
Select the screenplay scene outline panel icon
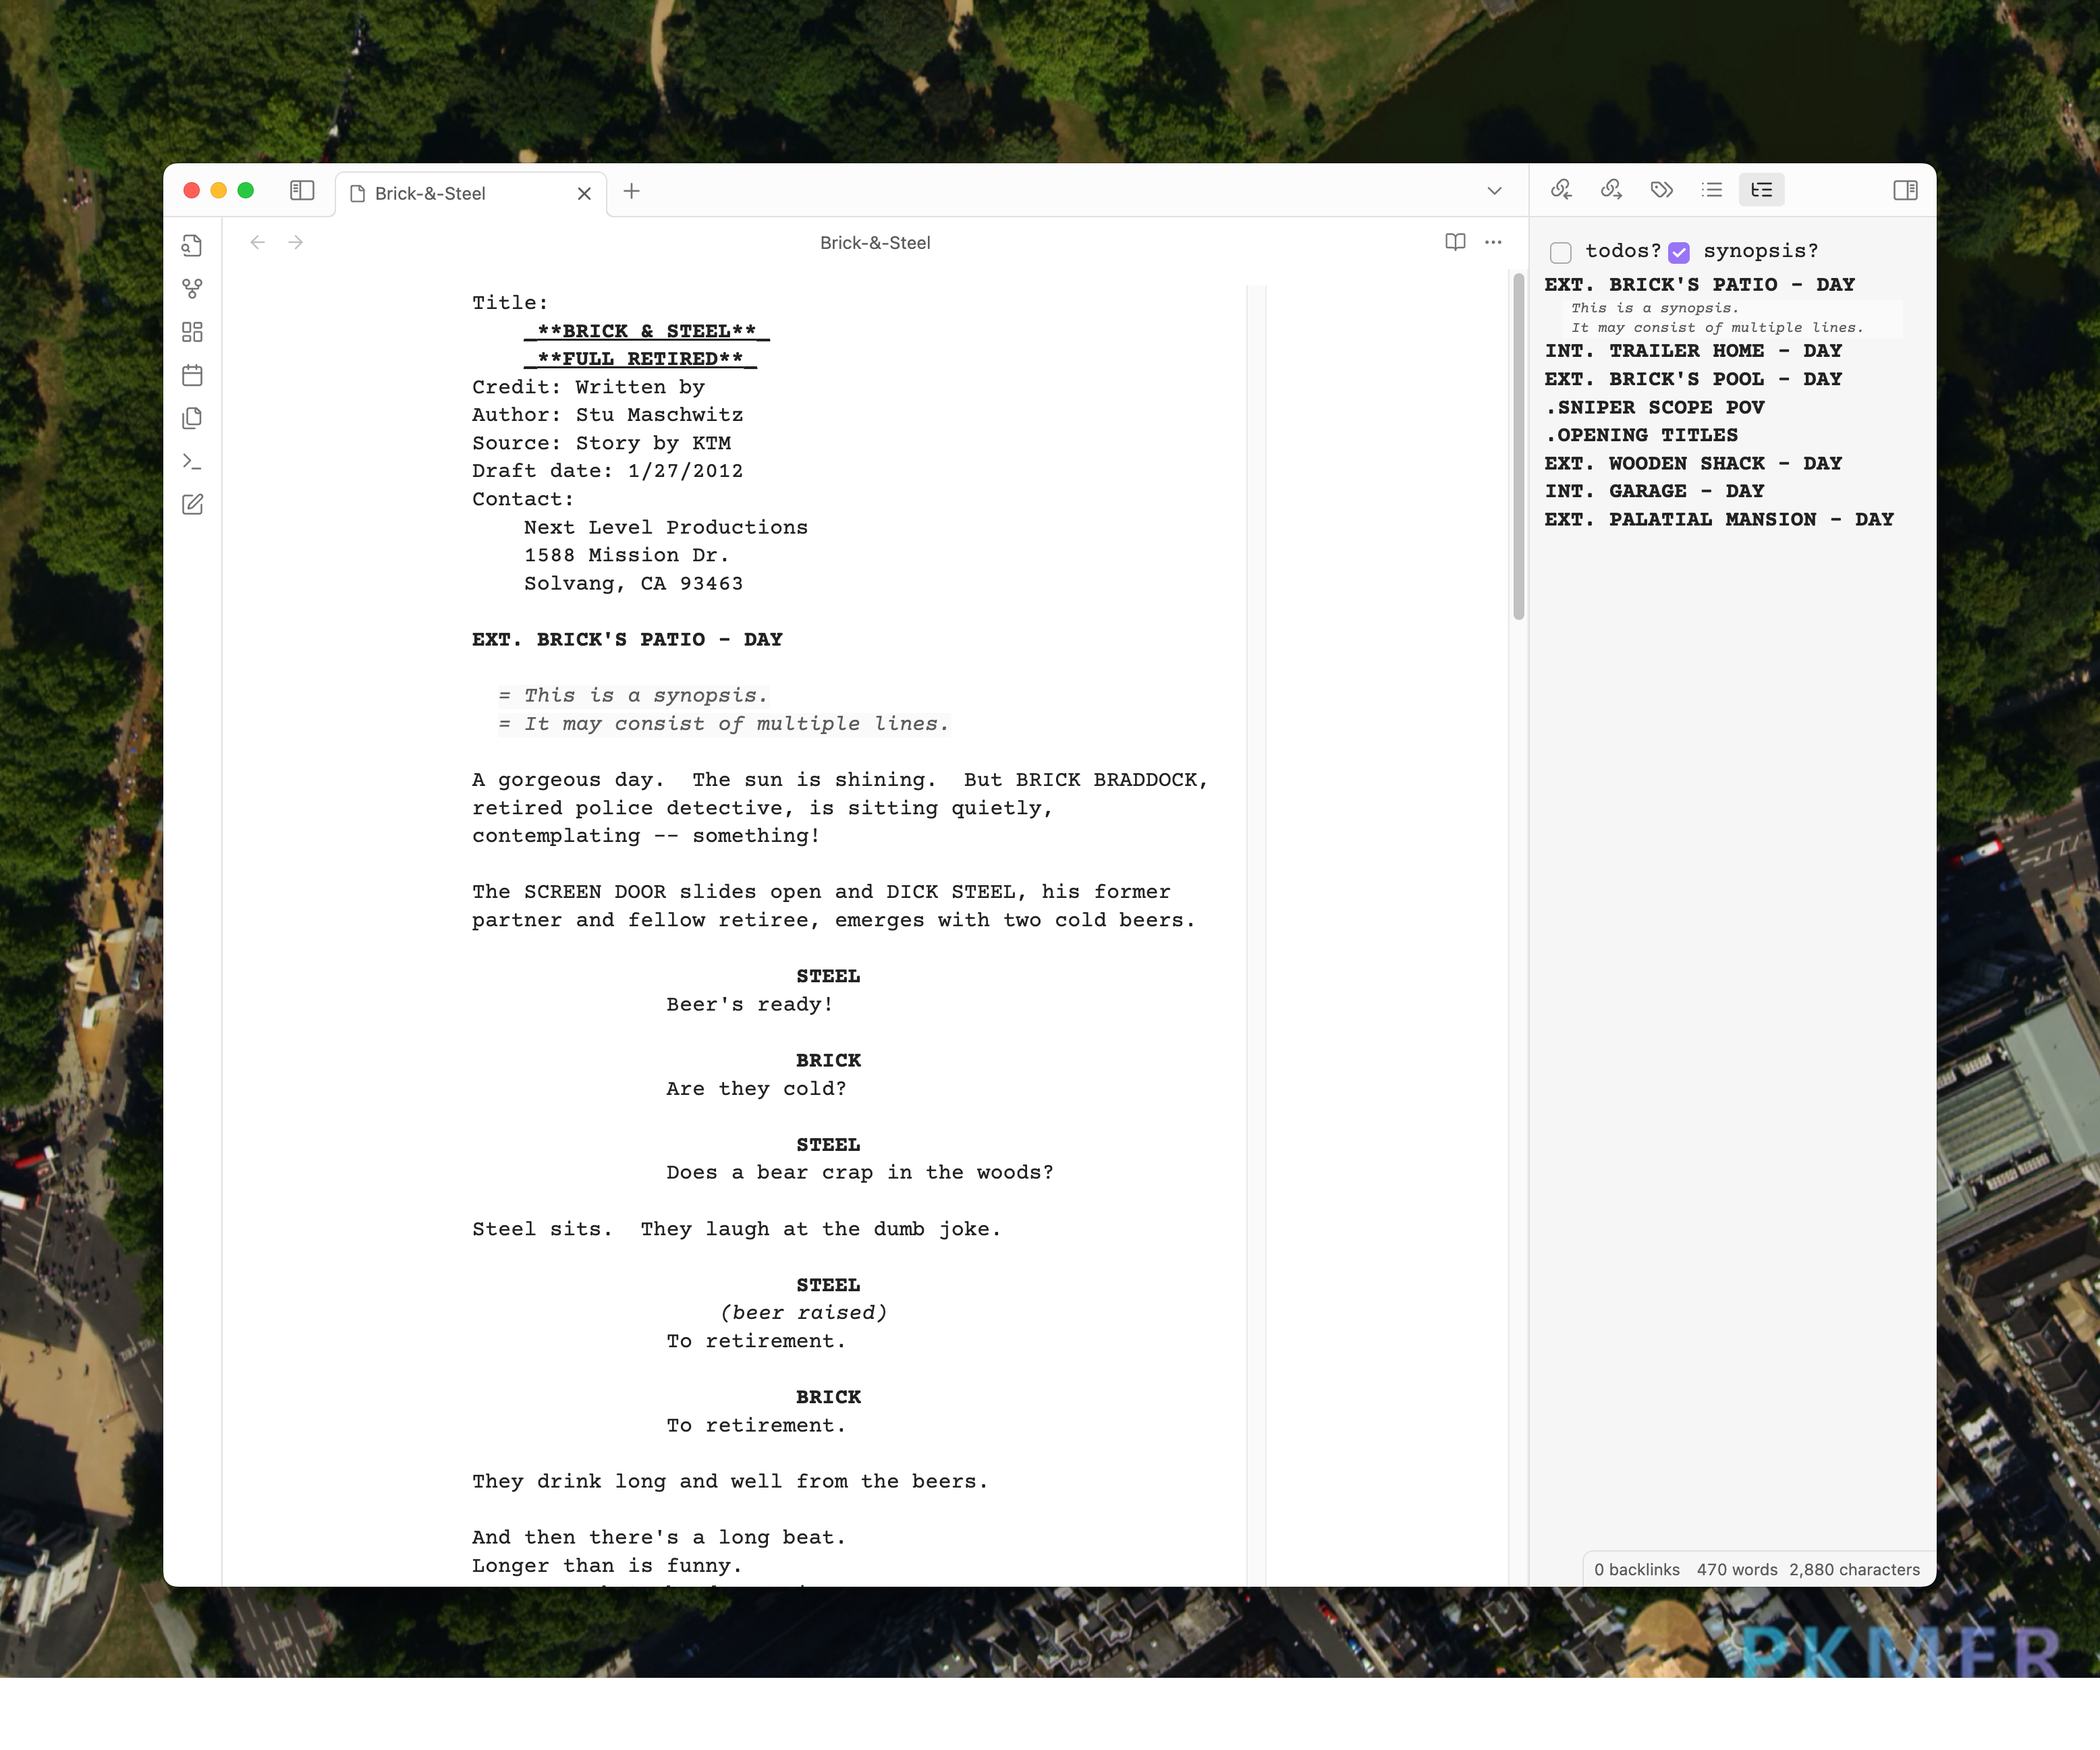pyautogui.click(x=1762, y=189)
